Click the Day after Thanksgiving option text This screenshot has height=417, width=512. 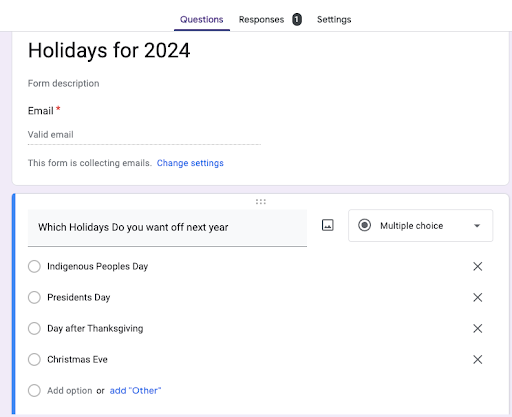(x=95, y=328)
